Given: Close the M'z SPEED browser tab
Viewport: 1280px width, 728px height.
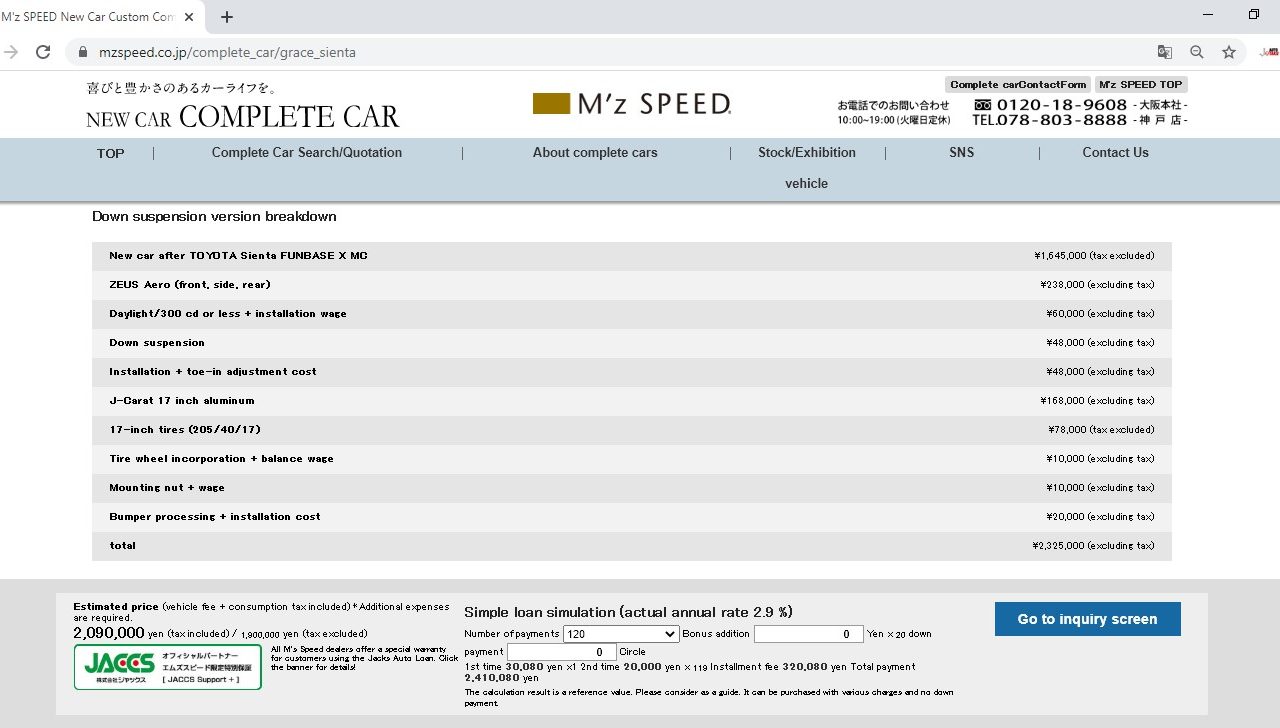Looking at the screenshot, I should (190, 17).
